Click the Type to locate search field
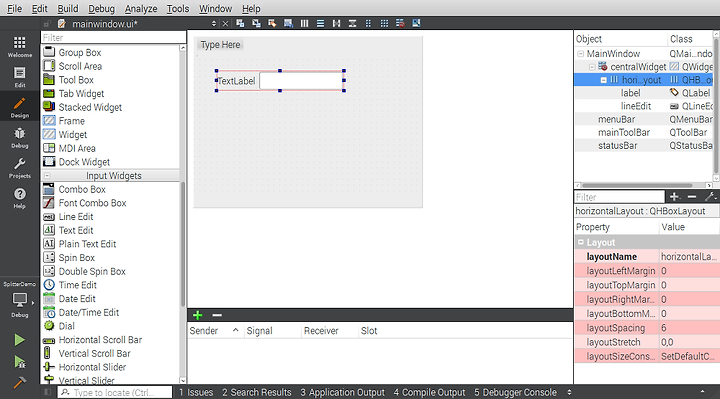The width and height of the screenshot is (720, 399). click(x=115, y=393)
